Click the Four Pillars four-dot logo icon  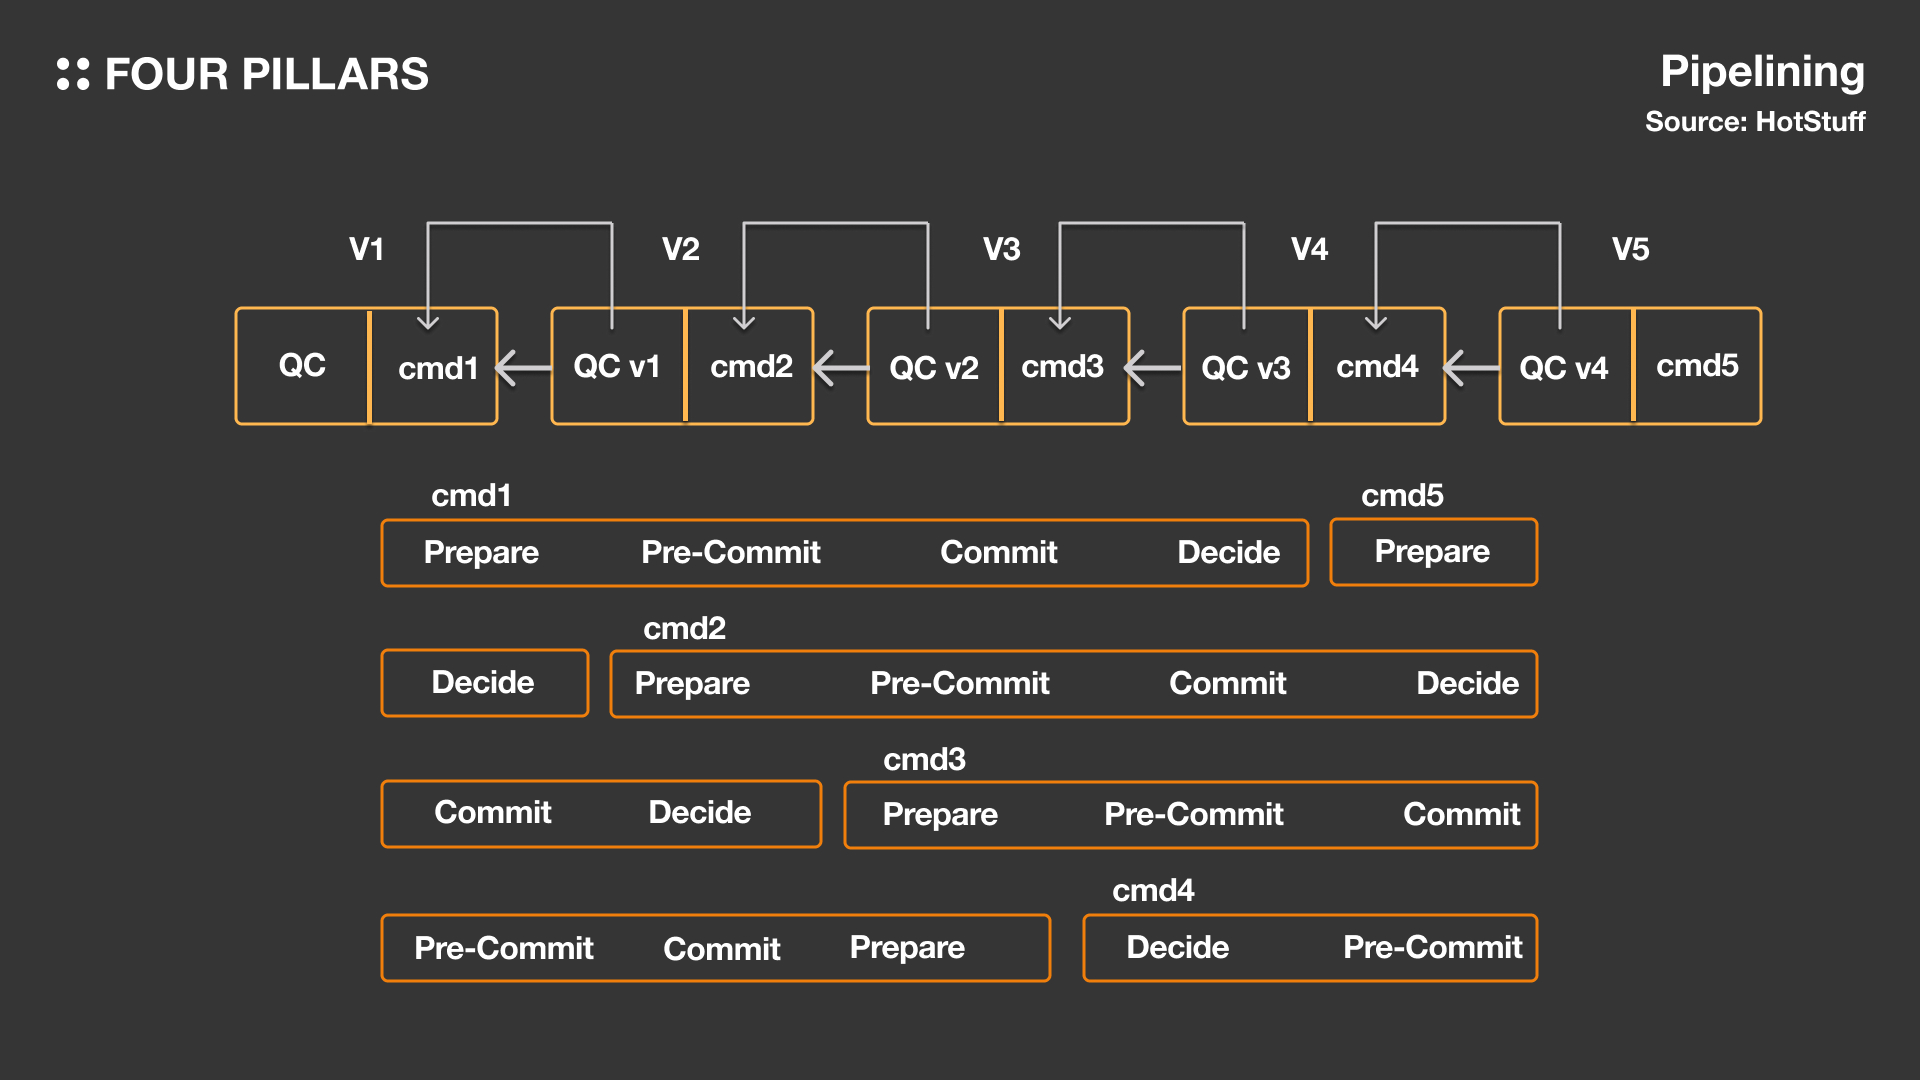73,74
